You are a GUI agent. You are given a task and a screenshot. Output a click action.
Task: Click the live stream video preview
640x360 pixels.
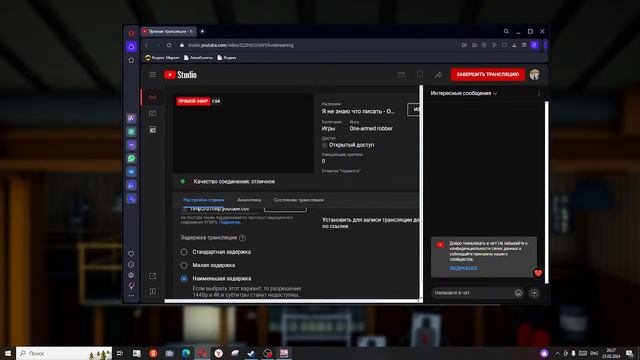click(x=243, y=133)
